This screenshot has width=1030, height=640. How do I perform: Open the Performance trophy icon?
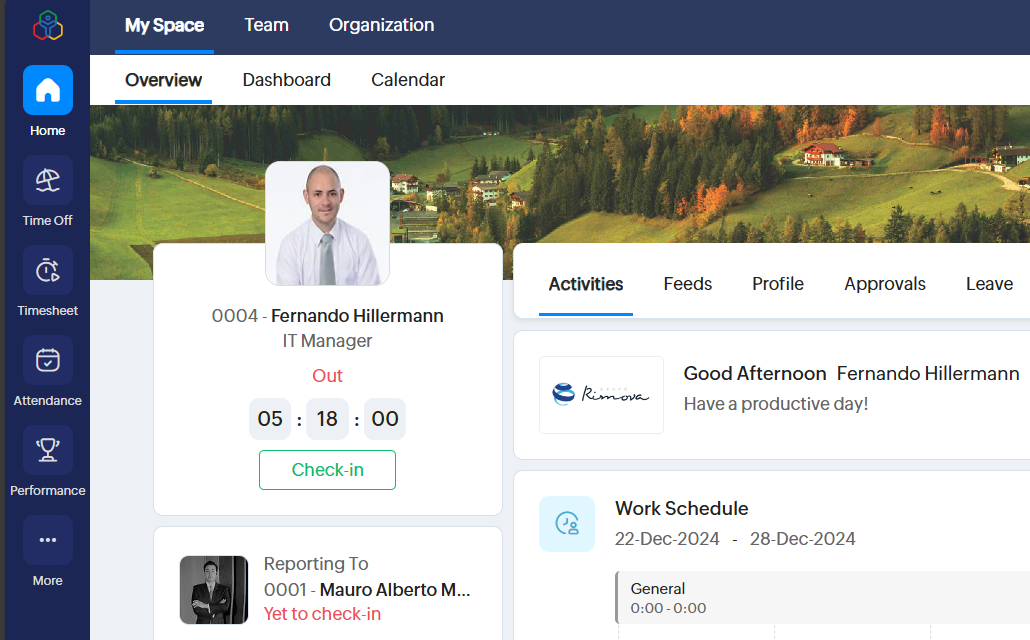[x=48, y=451]
